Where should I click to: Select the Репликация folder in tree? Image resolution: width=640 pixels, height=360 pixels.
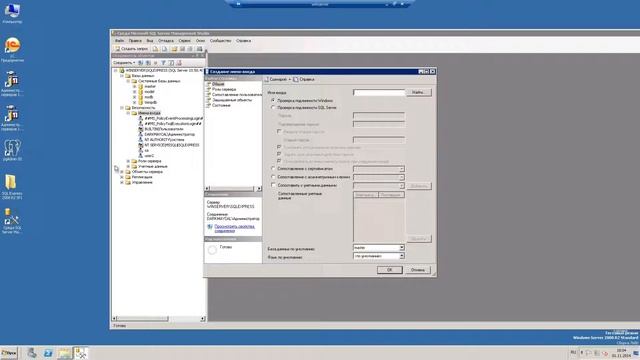[x=142, y=177]
